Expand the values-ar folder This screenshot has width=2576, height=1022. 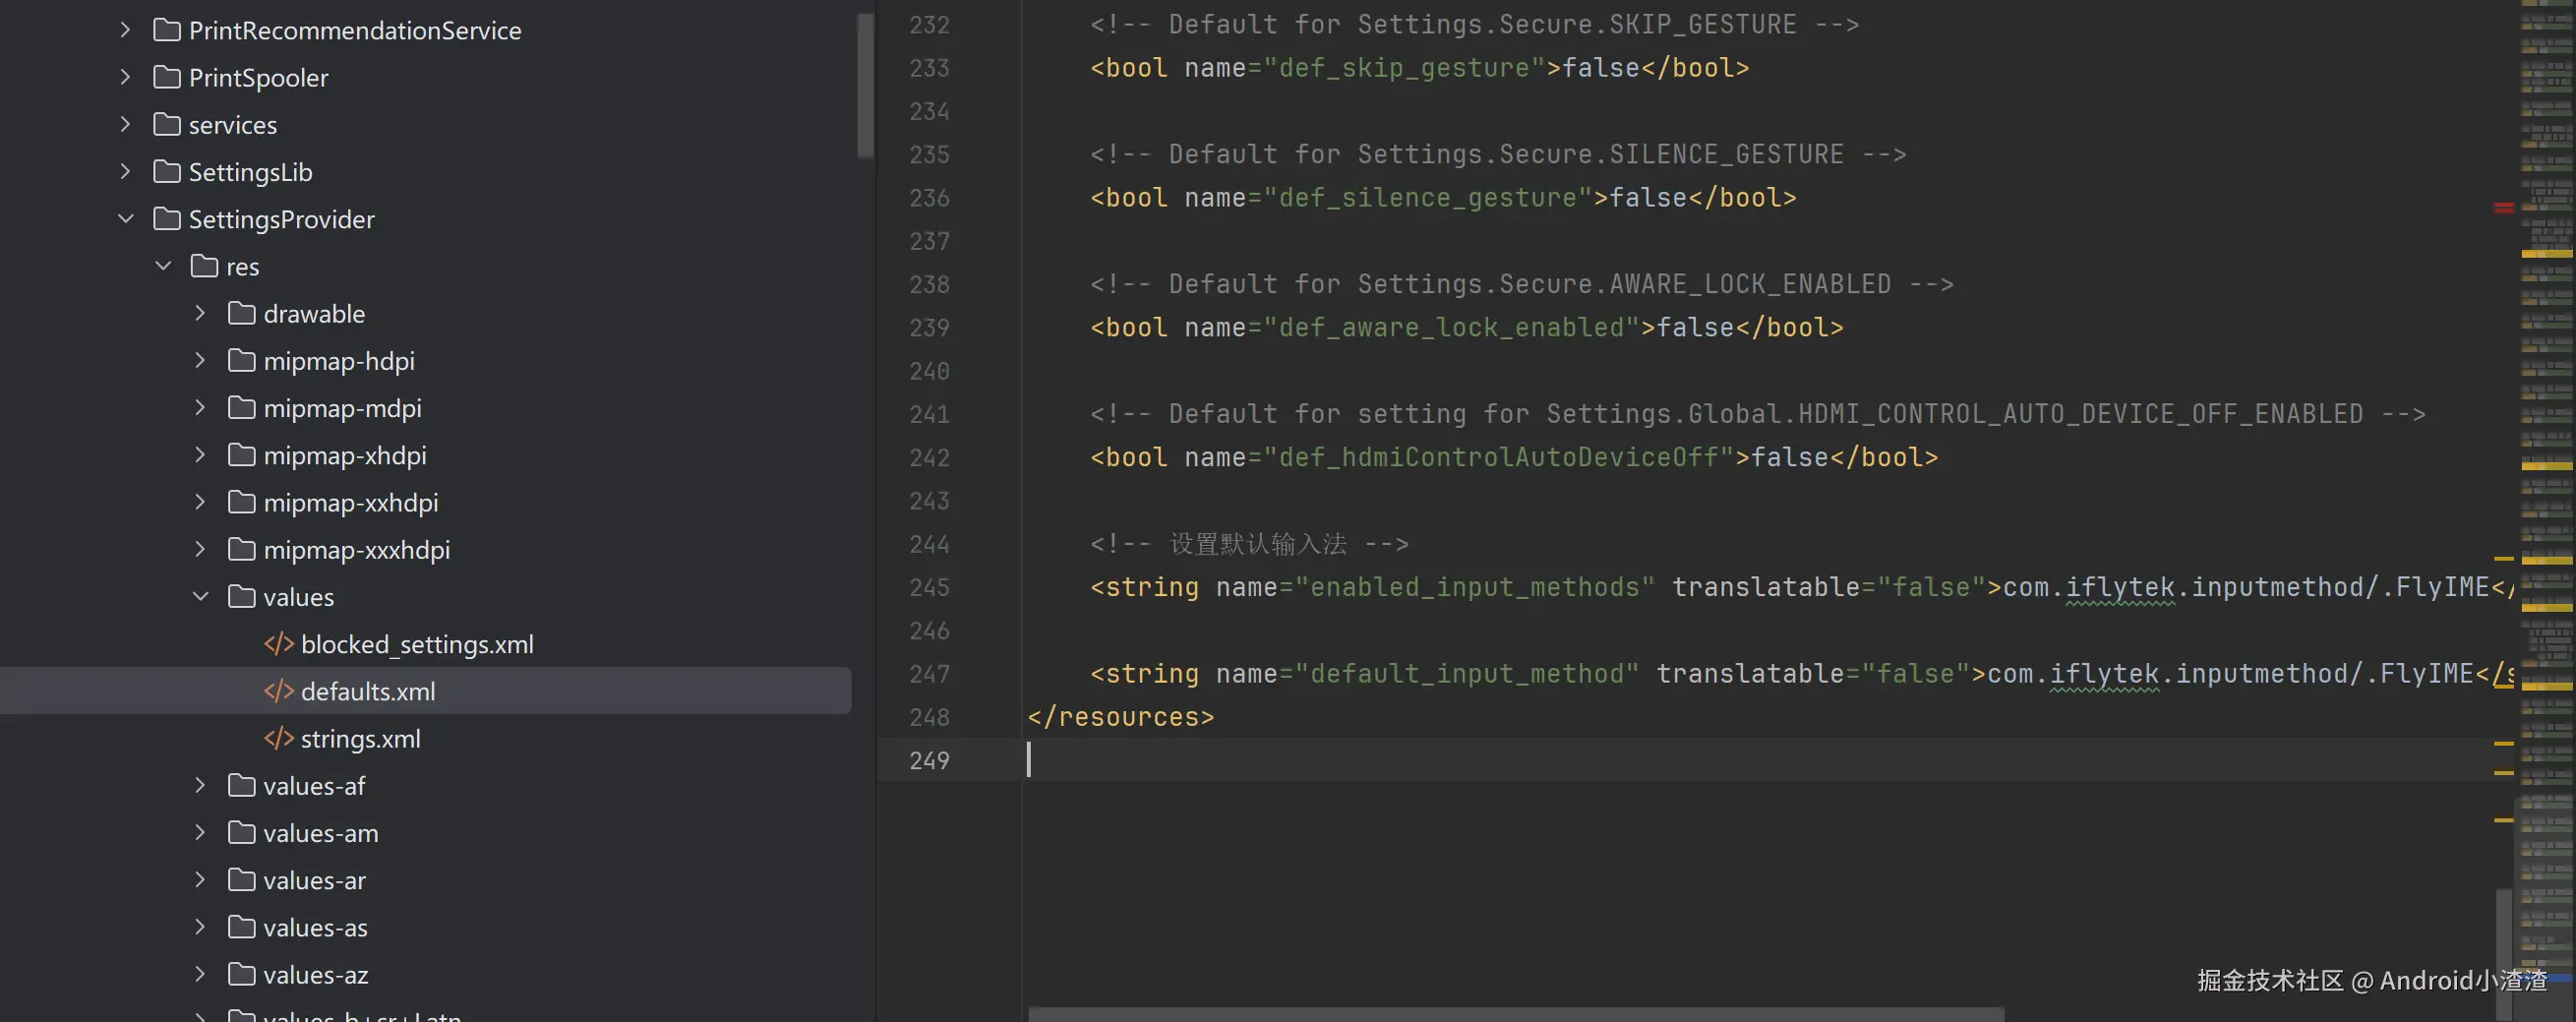pos(200,879)
